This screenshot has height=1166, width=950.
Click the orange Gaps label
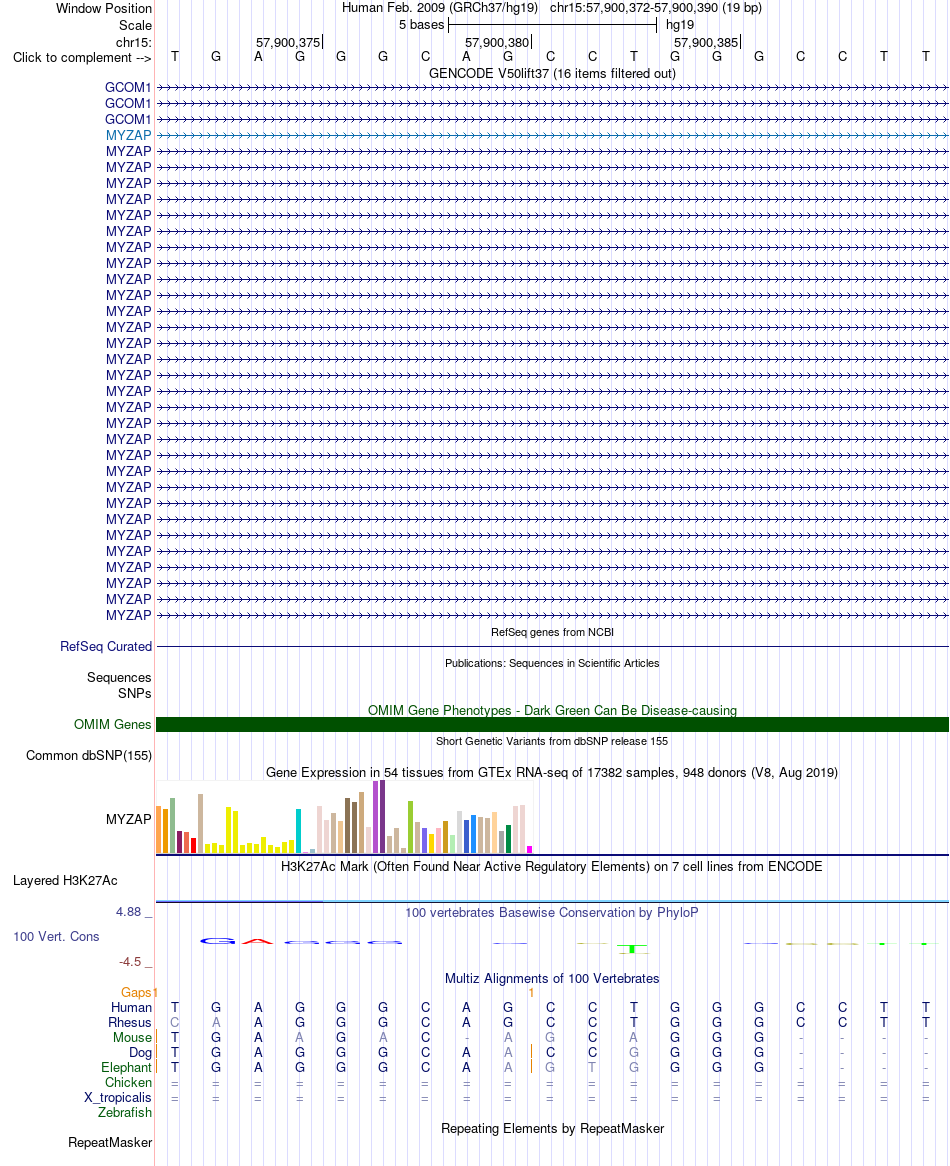[136, 993]
